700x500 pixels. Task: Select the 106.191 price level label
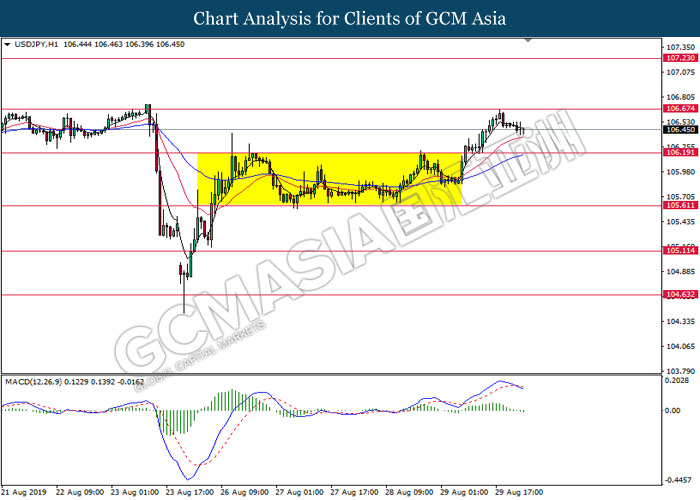(680, 153)
